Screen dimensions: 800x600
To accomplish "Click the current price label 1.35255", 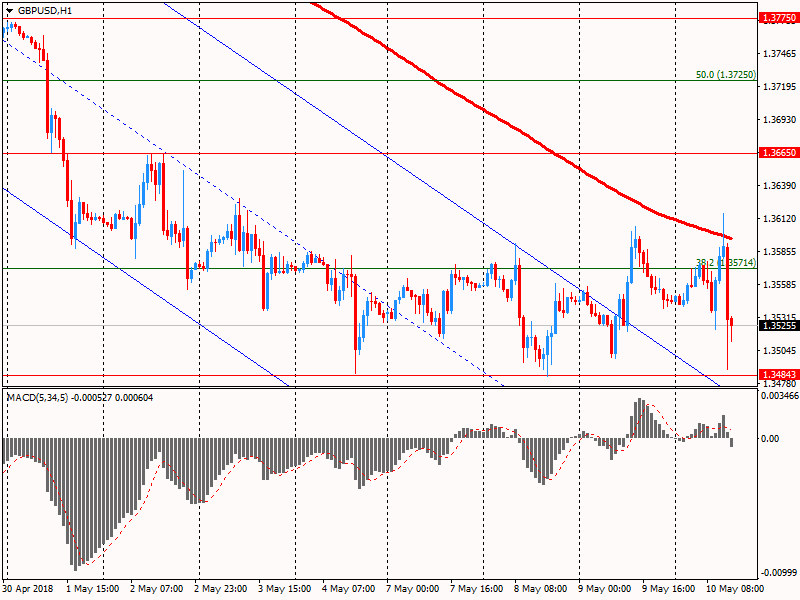I will point(779,326).
